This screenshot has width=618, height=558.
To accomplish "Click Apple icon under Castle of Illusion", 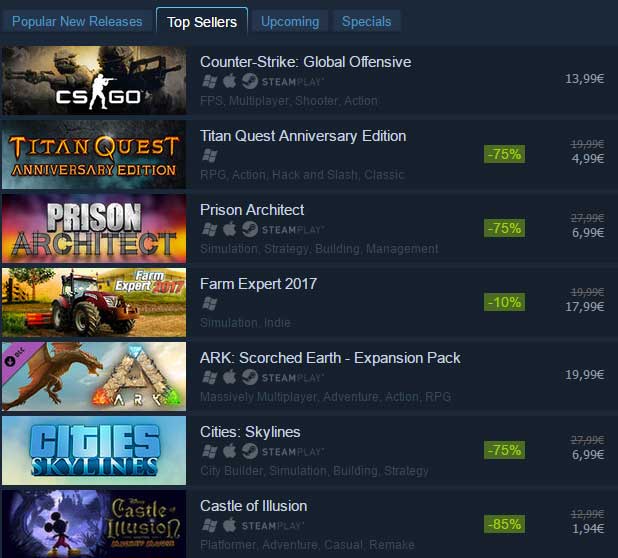I will click(x=229, y=525).
